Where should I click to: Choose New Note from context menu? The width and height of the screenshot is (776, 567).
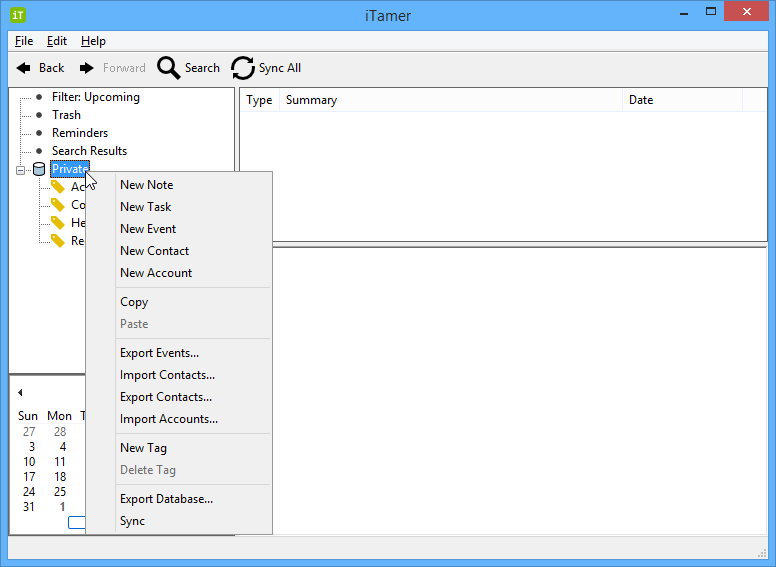coord(146,185)
